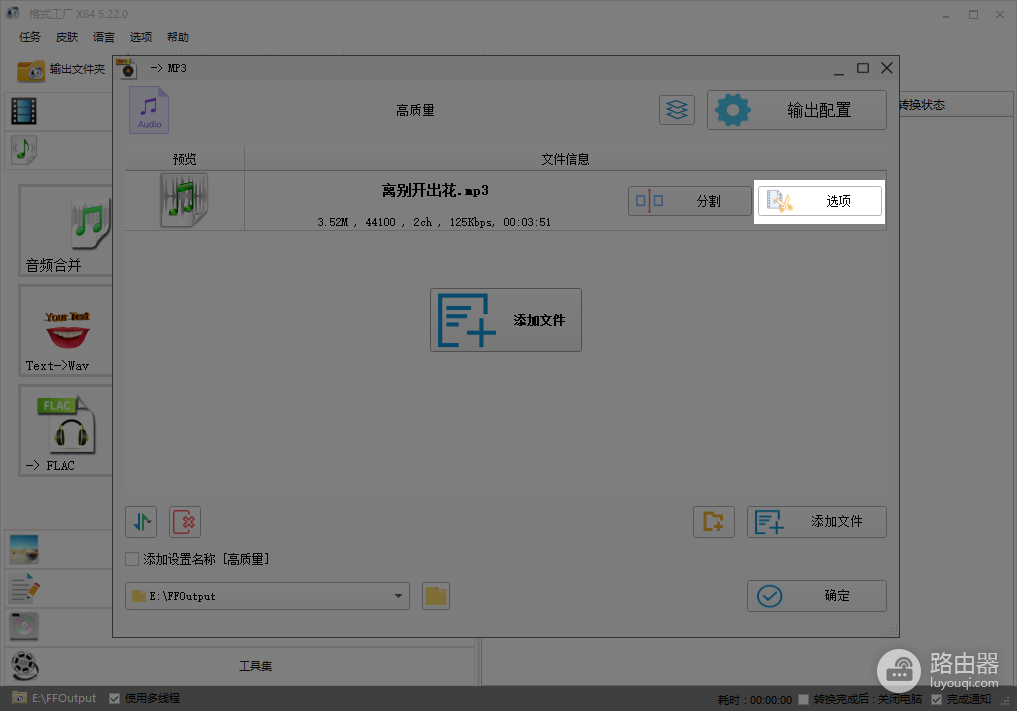The image size is (1017, 711).
Task: Click the checkmark icon on 确定
Action: click(770, 596)
